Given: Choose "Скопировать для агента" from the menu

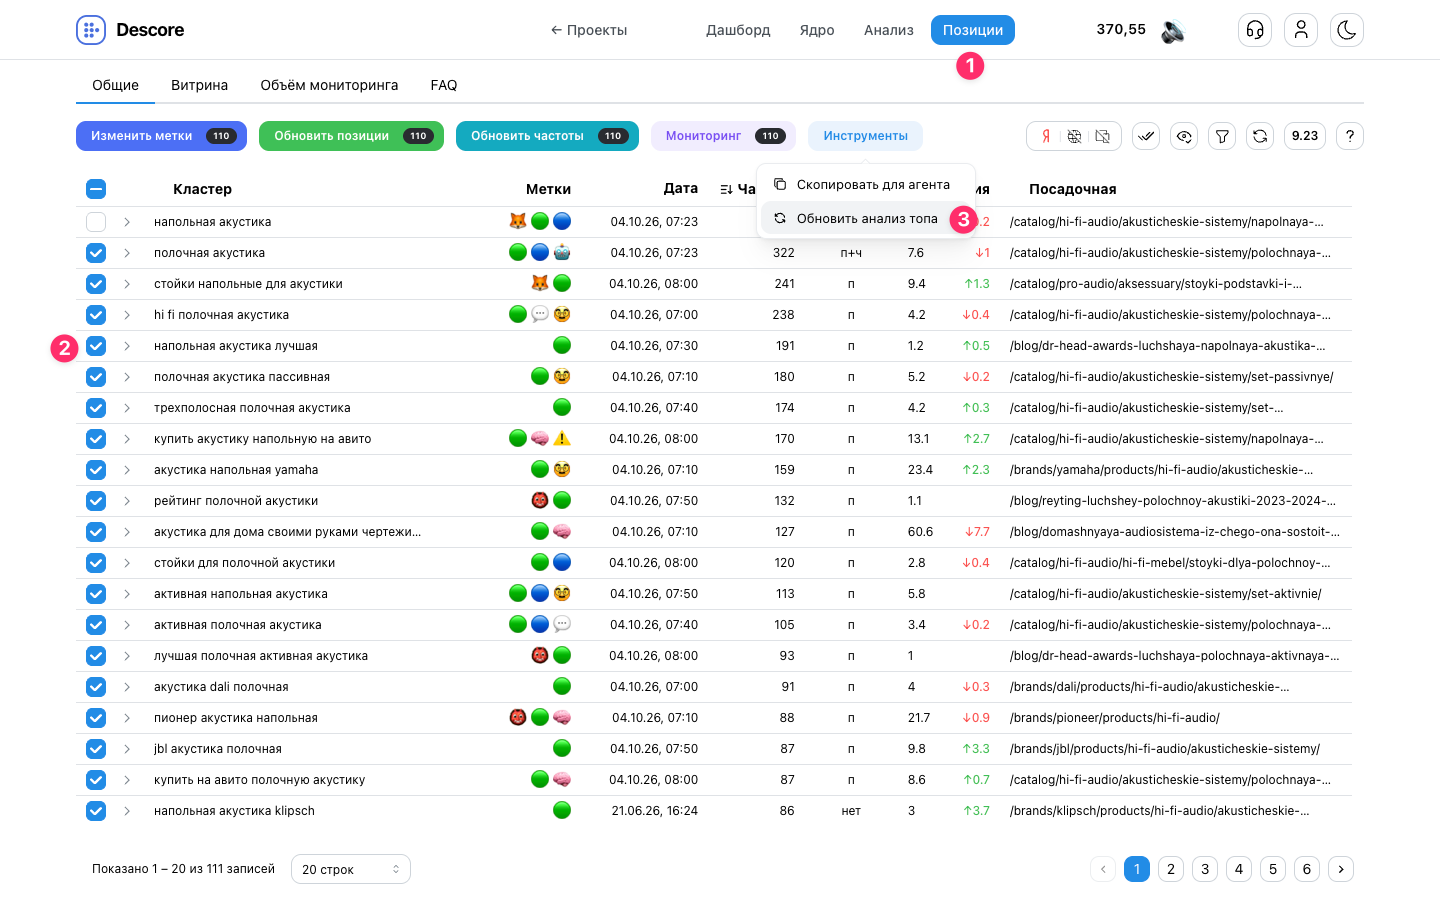Looking at the screenshot, I should pyautogui.click(x=866, y=185).
